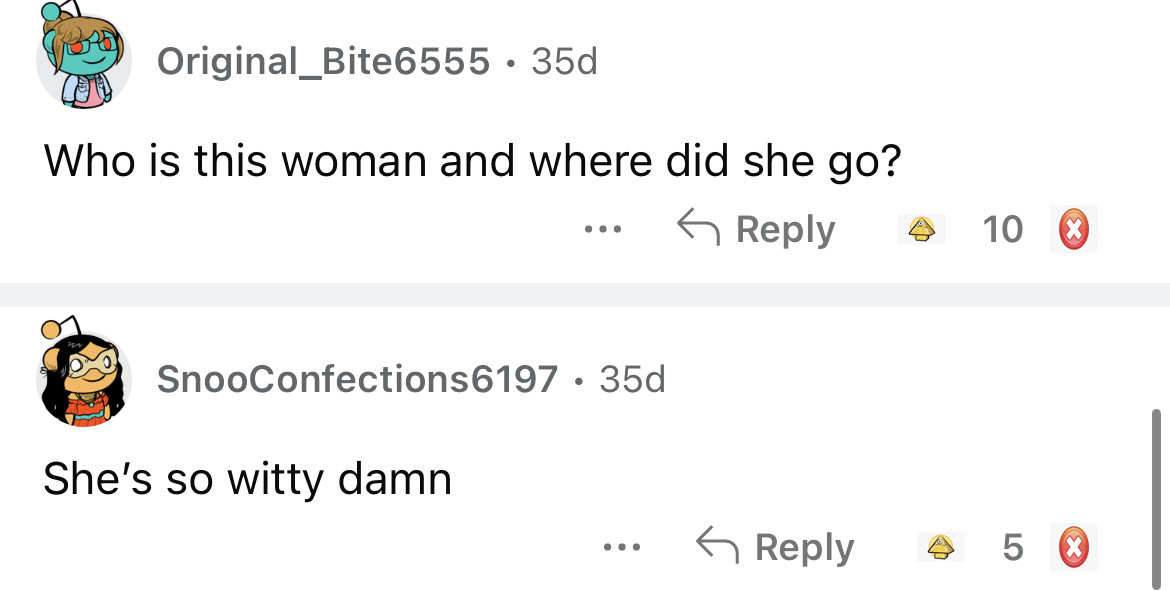Click the comment text "She's so witty damn"

[x=247, y=479]
